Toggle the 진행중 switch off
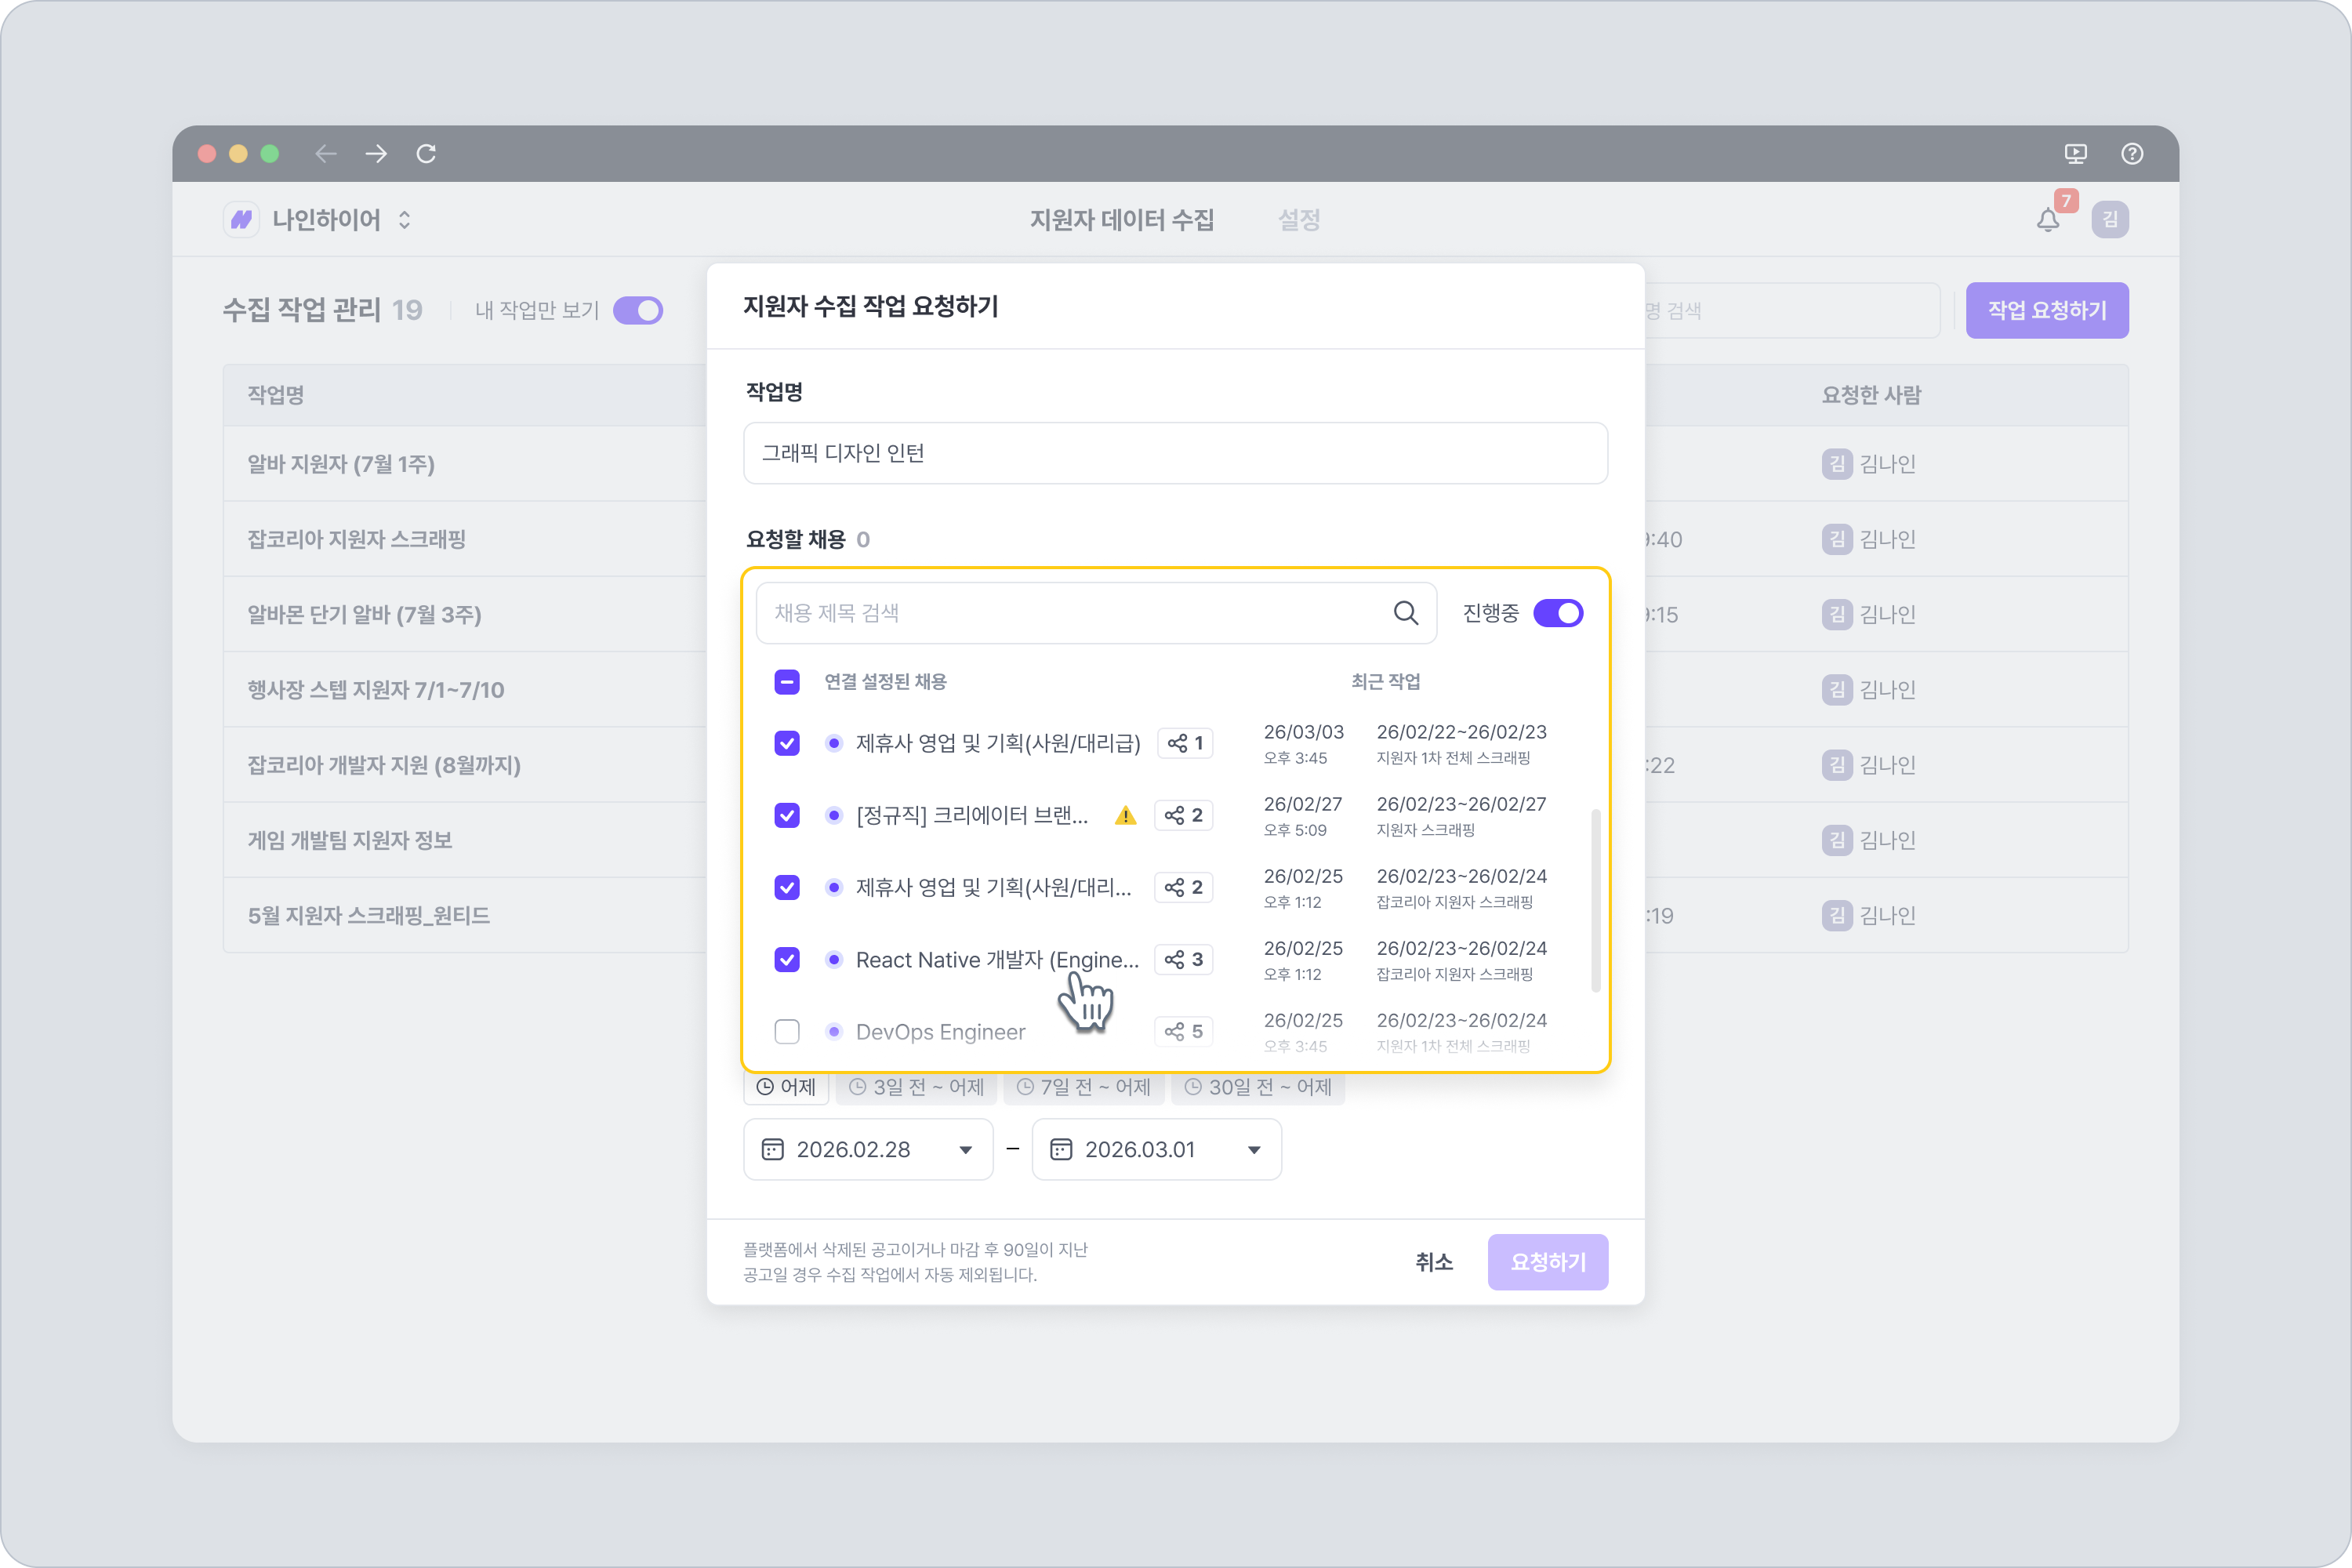Image resolution: width=2352 pixels, height=1568 pixels. pyautogui.click(x=1558, y=613)
